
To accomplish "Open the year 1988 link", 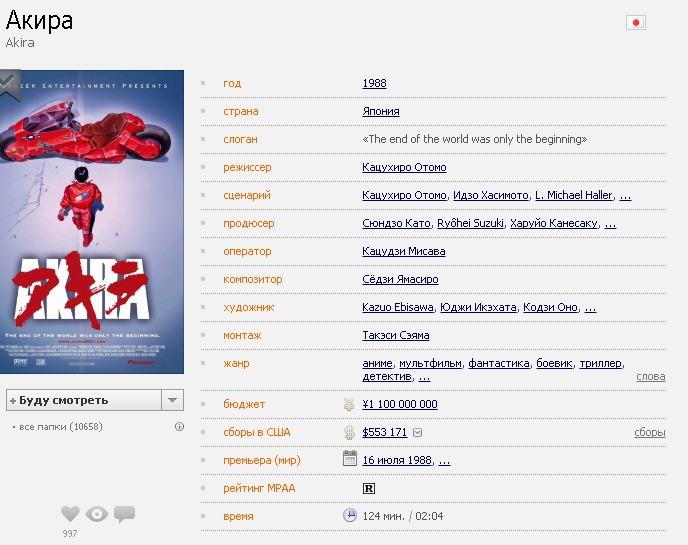I will (374, 84).
